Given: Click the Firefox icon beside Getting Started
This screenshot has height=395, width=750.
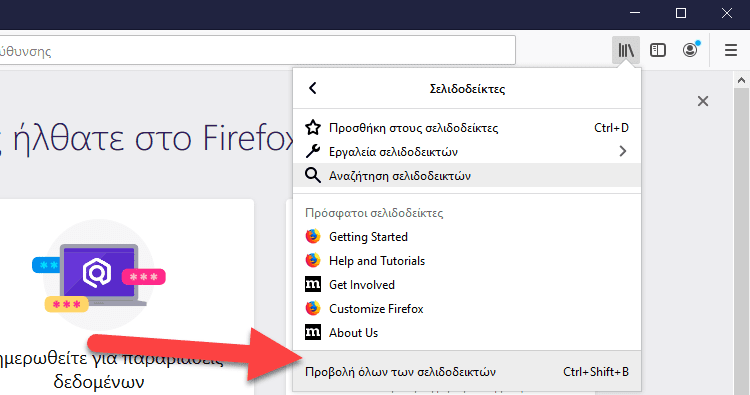Looking at the screenshot, I should click(313, 236).
